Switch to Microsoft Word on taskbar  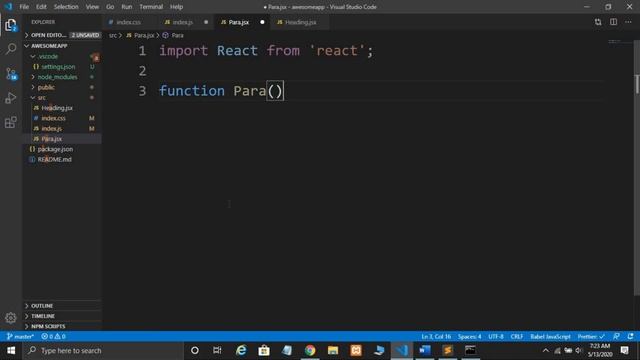(424, 350)
